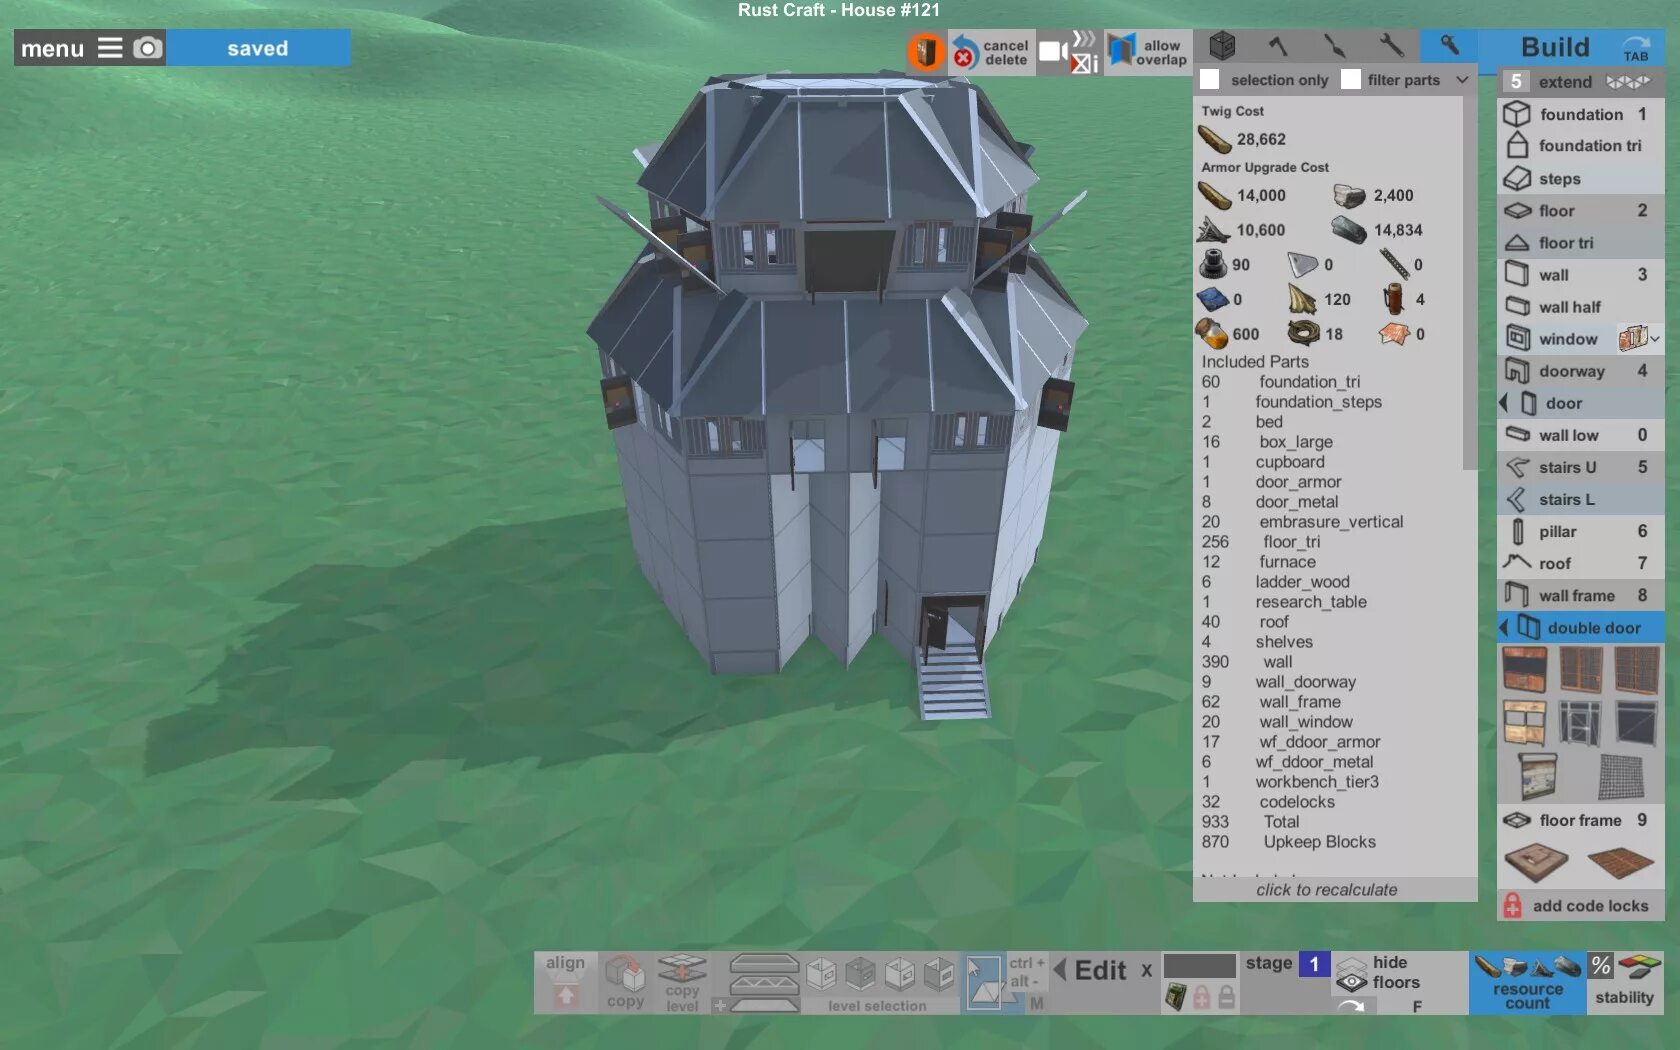Select floor build part
Image resolution: width=1680 pixels, height=1050 pixels.
tap(1581, 211)
